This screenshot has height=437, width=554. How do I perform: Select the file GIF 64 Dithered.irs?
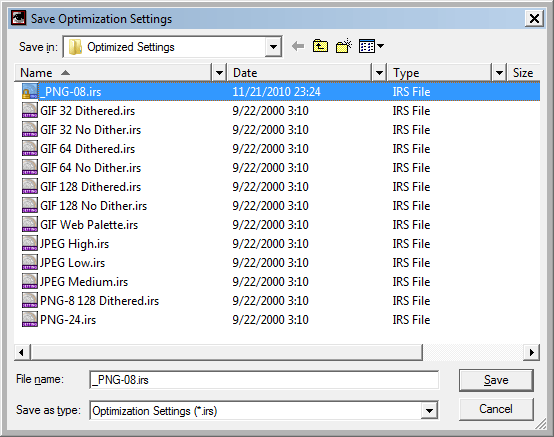pyautogui.click(x=88, y=149)
